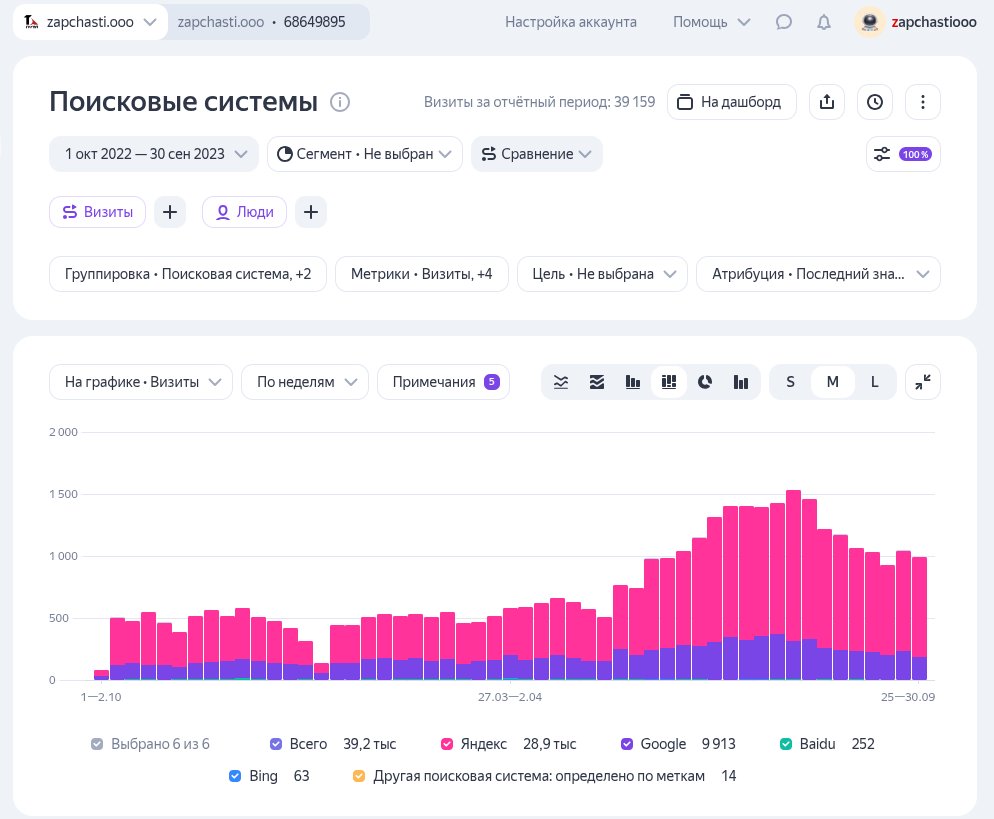Screen dimensions: 994x819
Task: Open the three-dot more options menu
Action: 922,102
